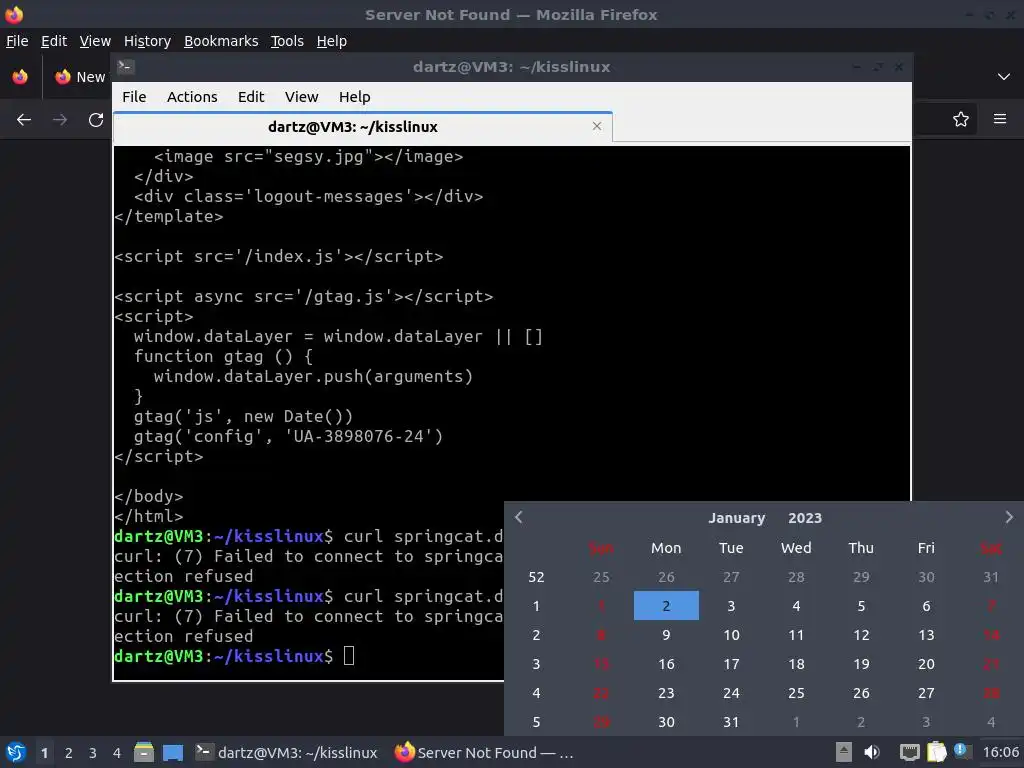
Task: Click the 16:06 clock in taskbar
Action: tap(1000, 752)
